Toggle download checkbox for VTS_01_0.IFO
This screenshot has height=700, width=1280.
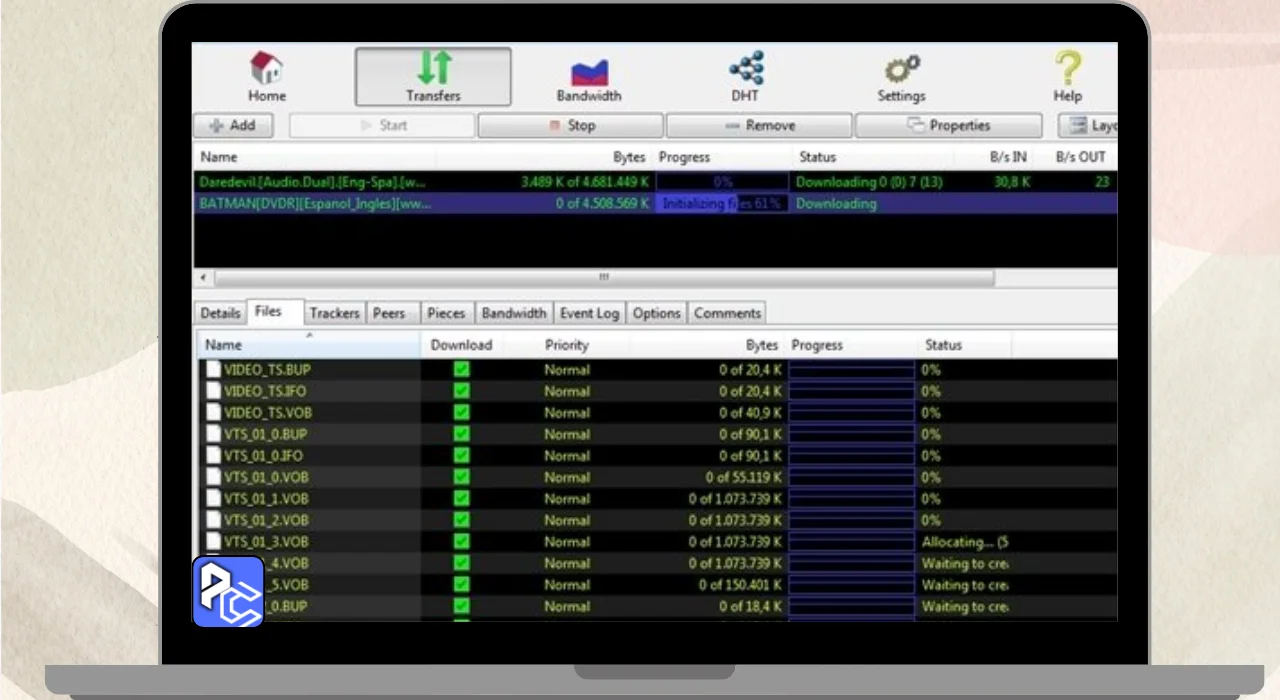[461, 456]
